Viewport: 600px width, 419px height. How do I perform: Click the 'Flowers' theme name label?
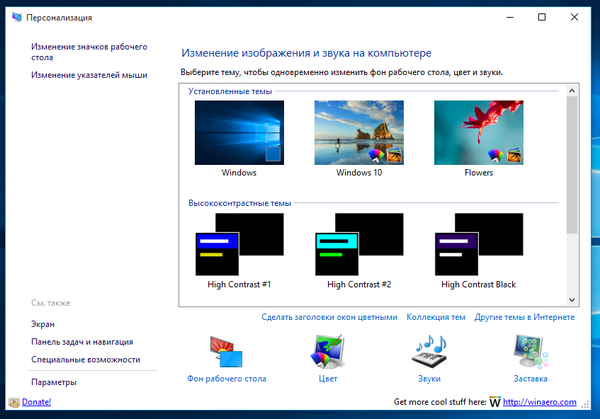(x=479, y=173)
